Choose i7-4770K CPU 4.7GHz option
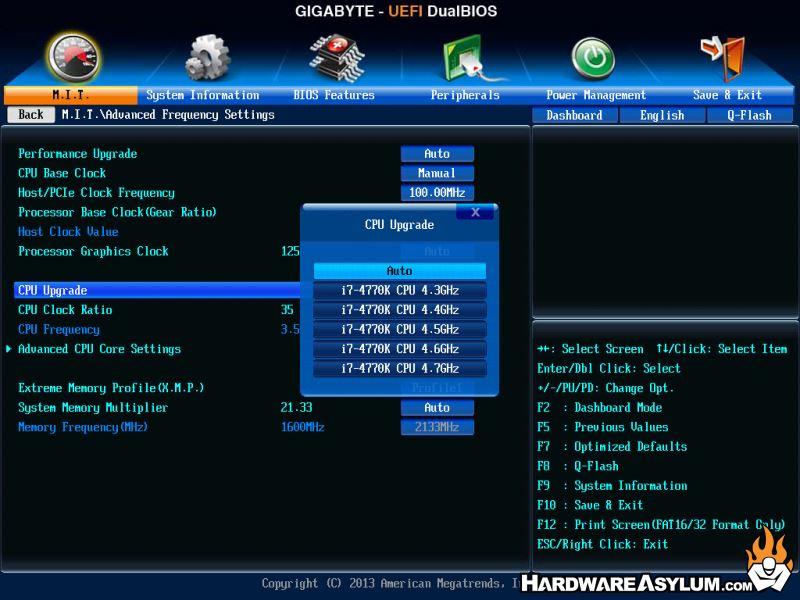Viewport: 800px width, 600px height. pyautogui.click(x=399, y=368)
